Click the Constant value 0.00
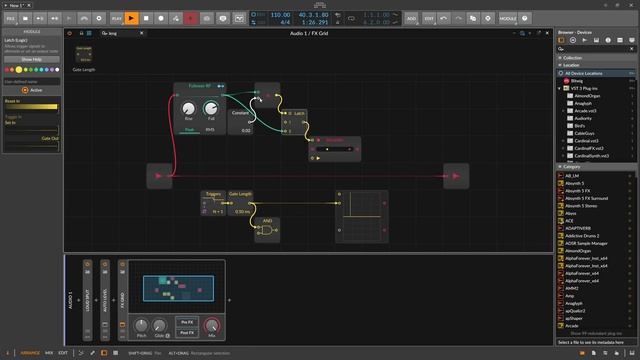 pyautogui.click(x=246, y=131)
